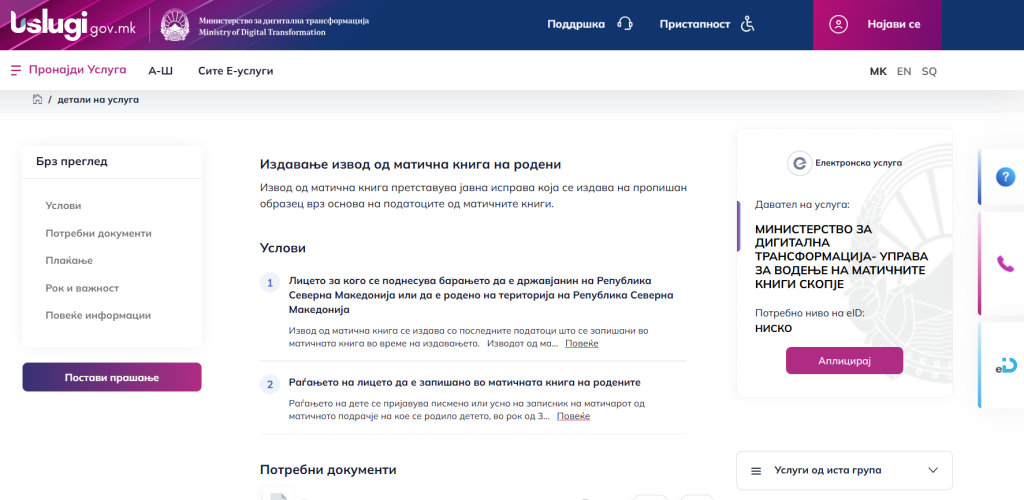The height and width of the screenshot is (500, 1024).
Task: Open the hamburger menu icon next to Пронајди Услуга
Action: (x=16, y=70)
